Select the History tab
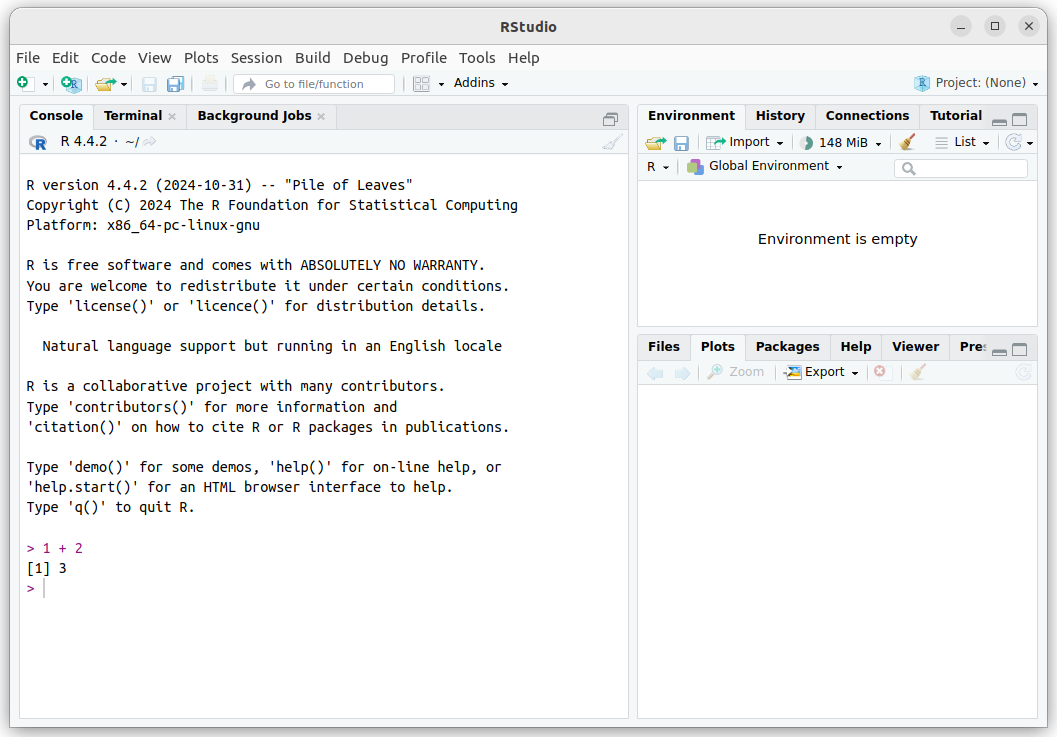1057x737 pixels. 780,116
